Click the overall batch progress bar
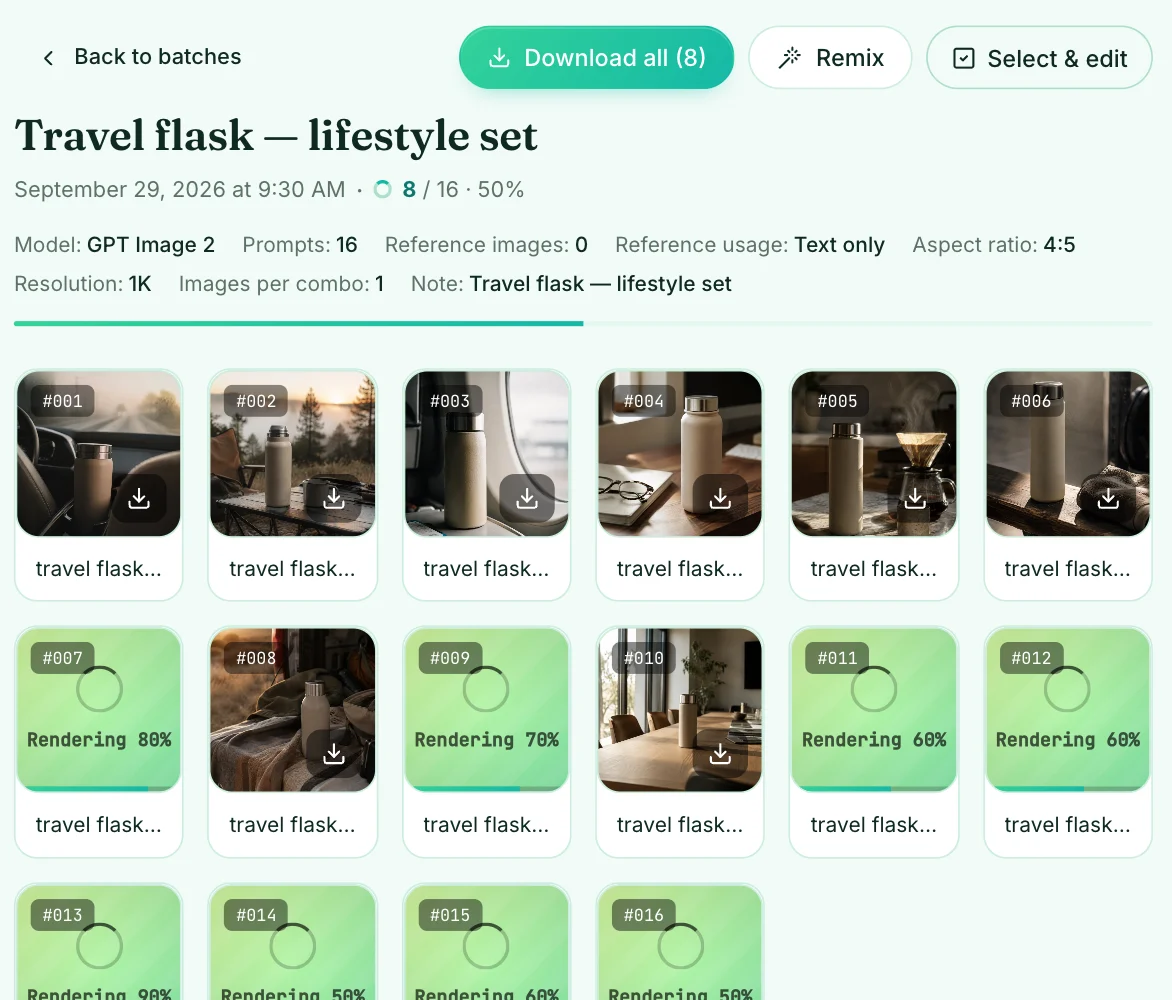 click(x=583, y=324)
